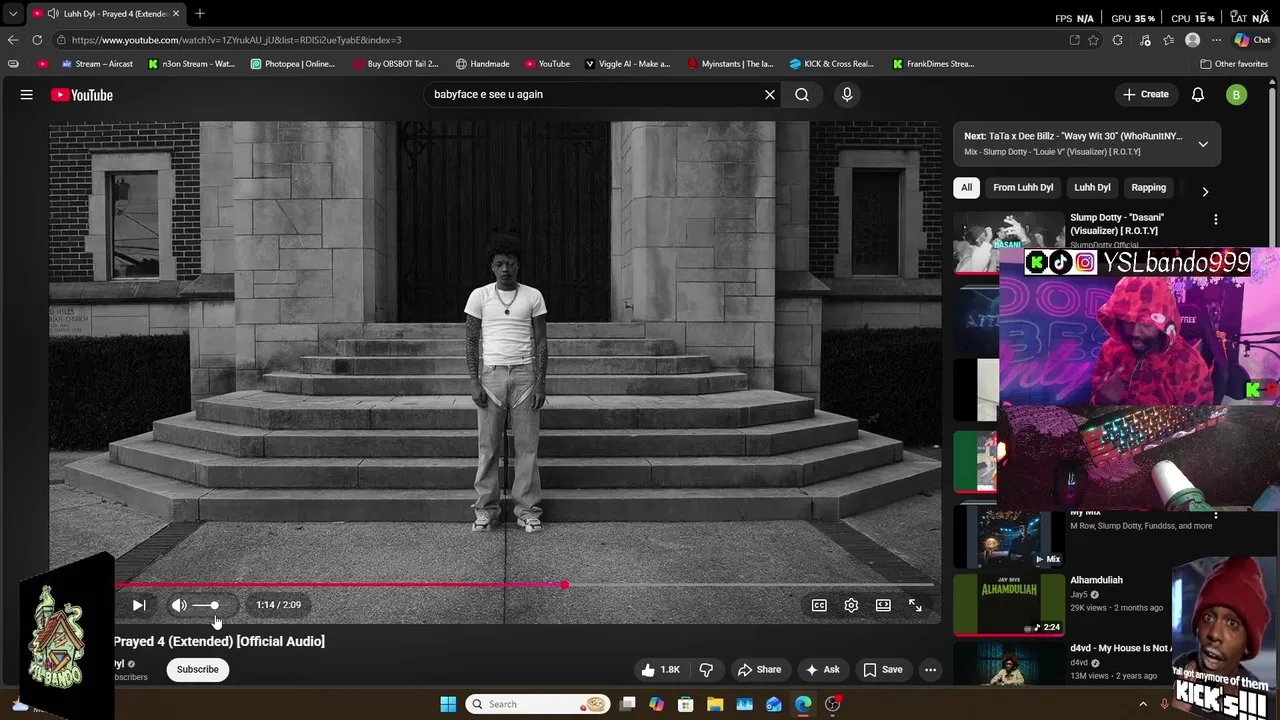Show hidden system tray icons
The width and height of the screenshot is (1280, 720).
1143,704
